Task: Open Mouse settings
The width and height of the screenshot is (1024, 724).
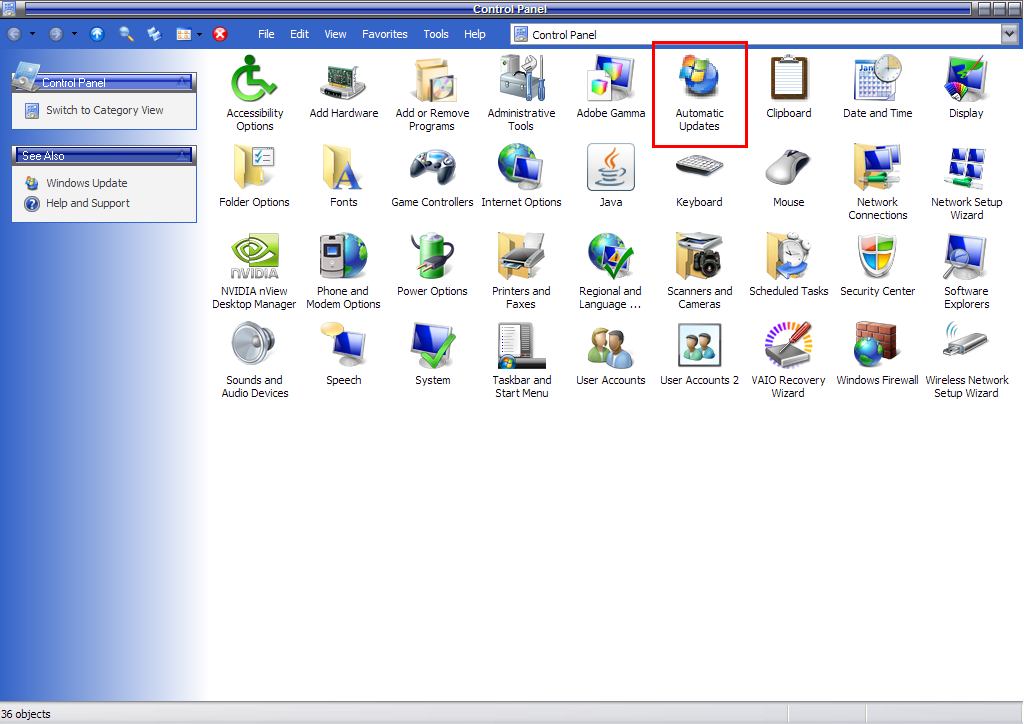Action: pos(788,168)
